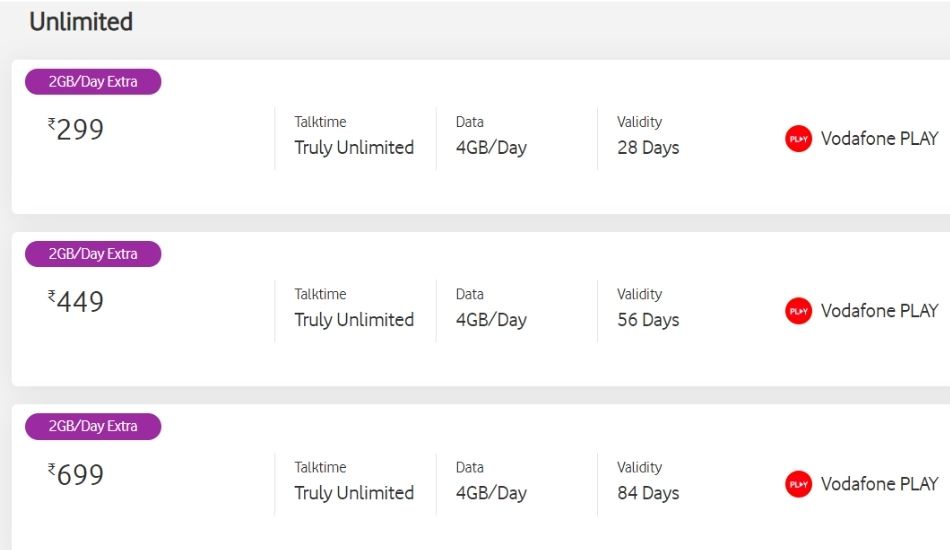Click 4GB/Day data on ₹699 plan
950x550 pixels.
491,493
